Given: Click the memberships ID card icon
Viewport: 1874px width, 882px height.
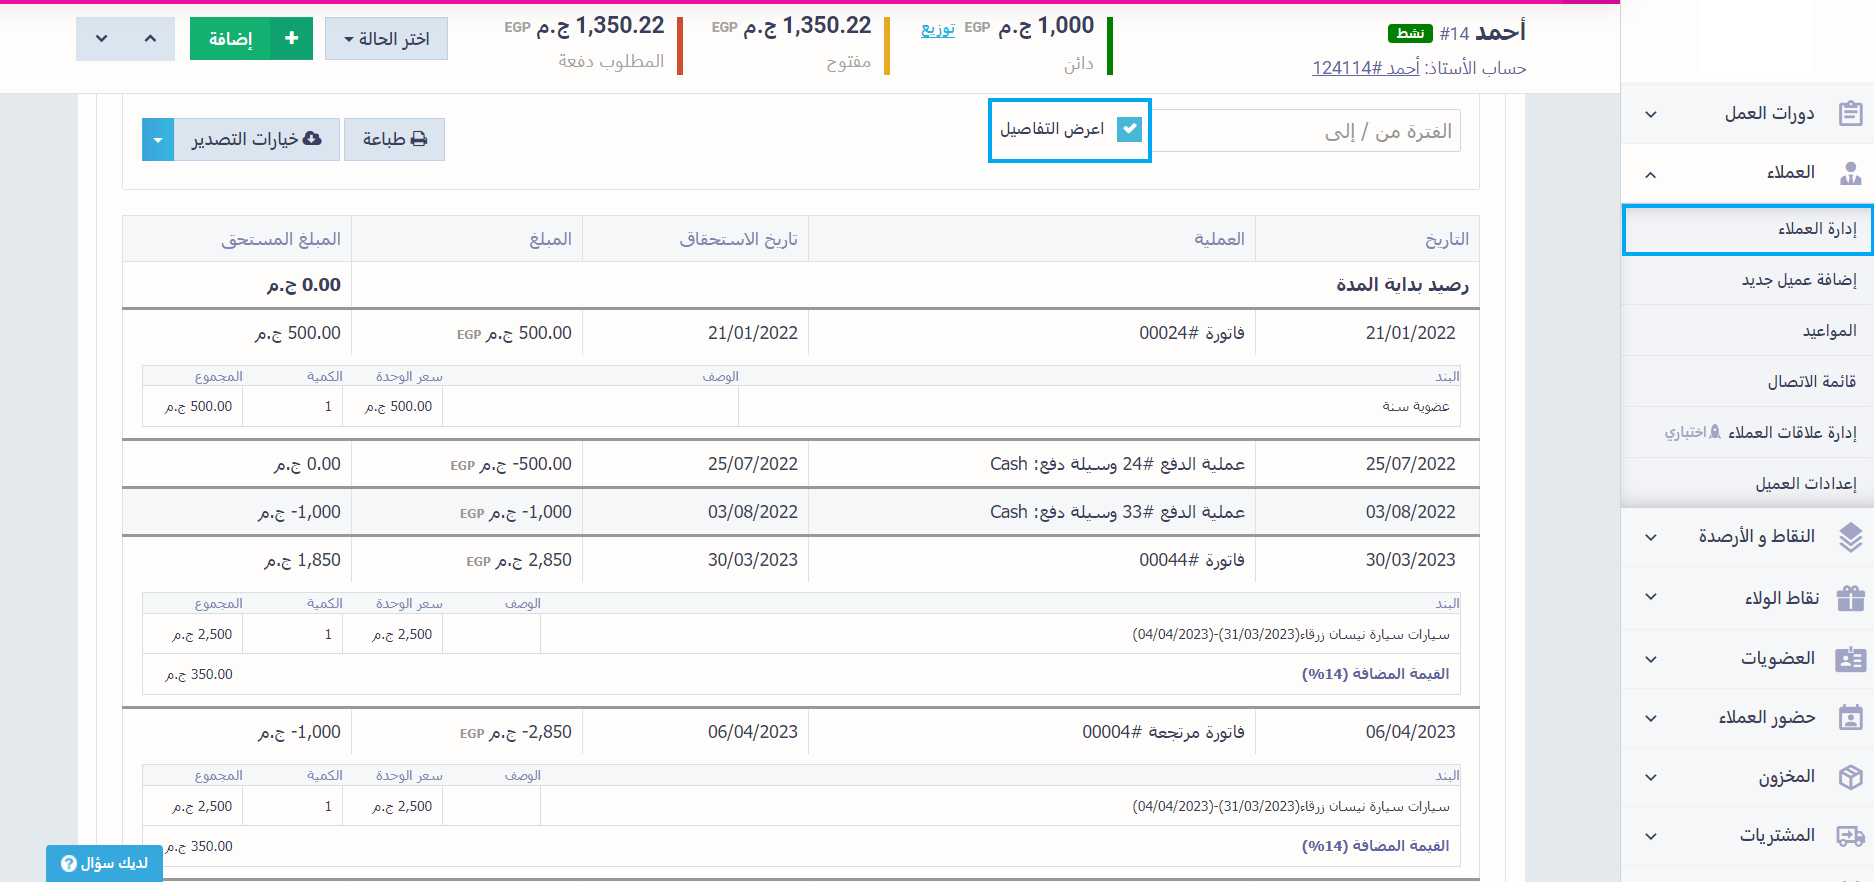Looking at the screenshot, I should click(1850, 659).
